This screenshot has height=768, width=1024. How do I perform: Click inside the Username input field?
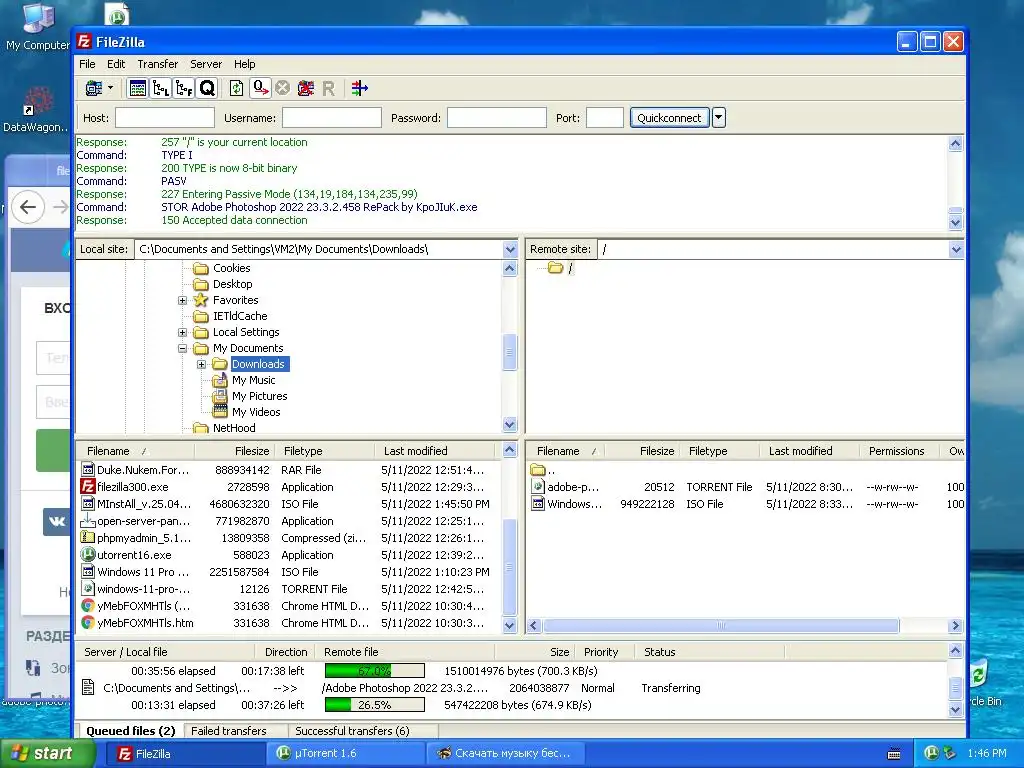click(332, 118)
